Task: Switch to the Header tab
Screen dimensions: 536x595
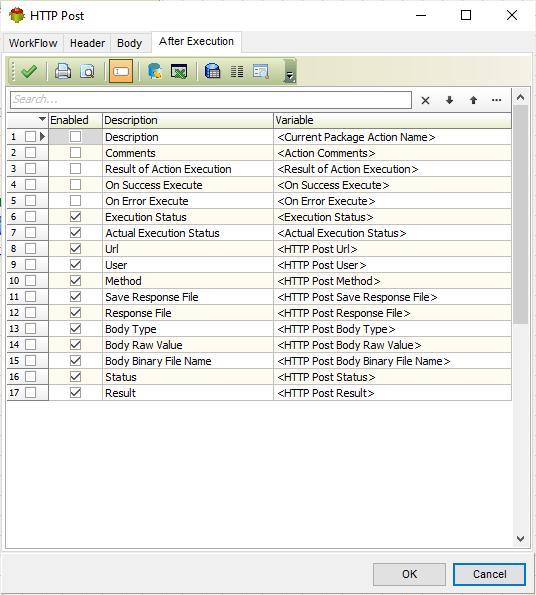Action: click(87, 43)
